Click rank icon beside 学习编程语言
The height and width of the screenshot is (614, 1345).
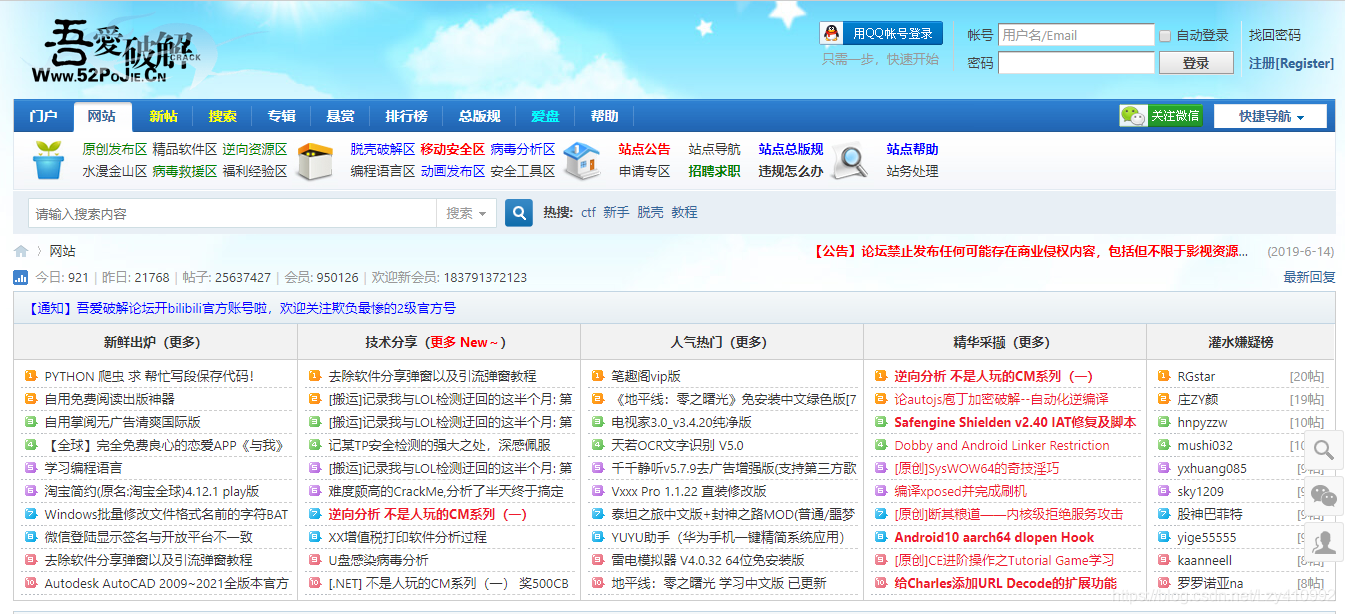[31, 468]
